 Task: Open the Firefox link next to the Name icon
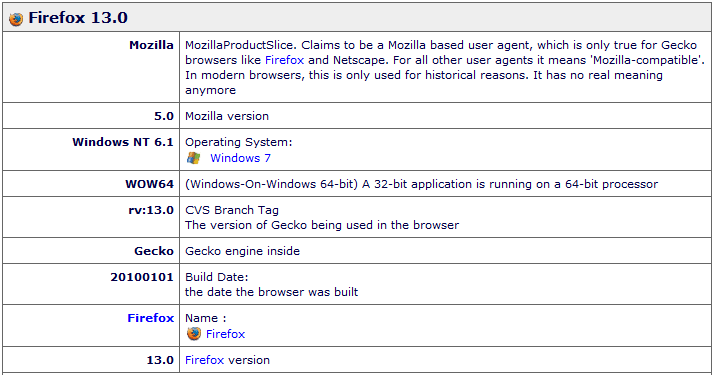point(225,334)
